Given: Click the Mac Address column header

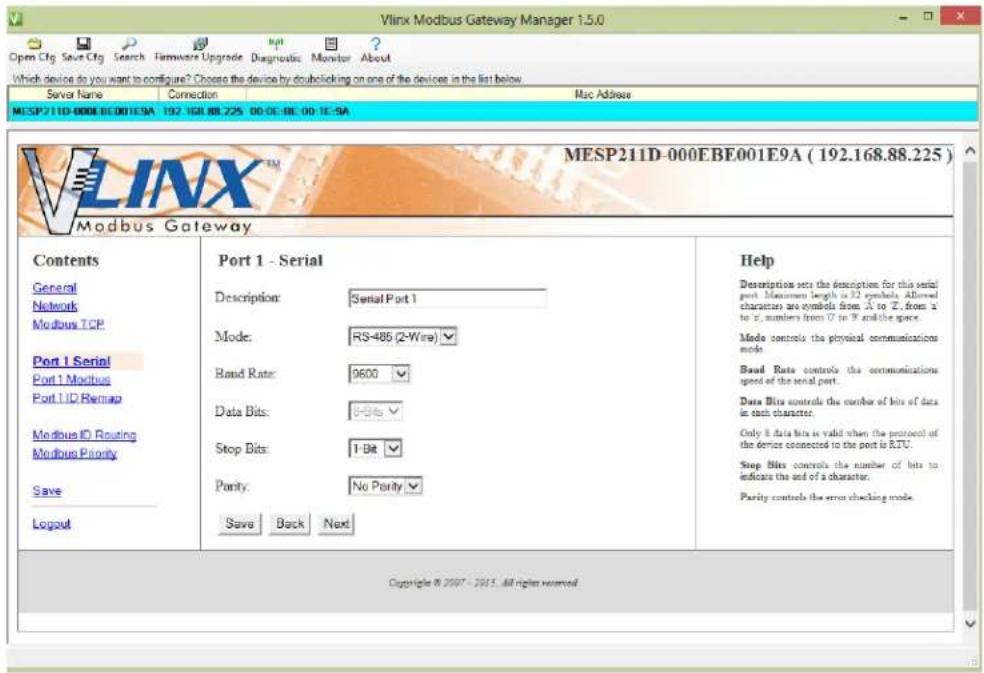Looking at the screenshot, I should (602, 94).
